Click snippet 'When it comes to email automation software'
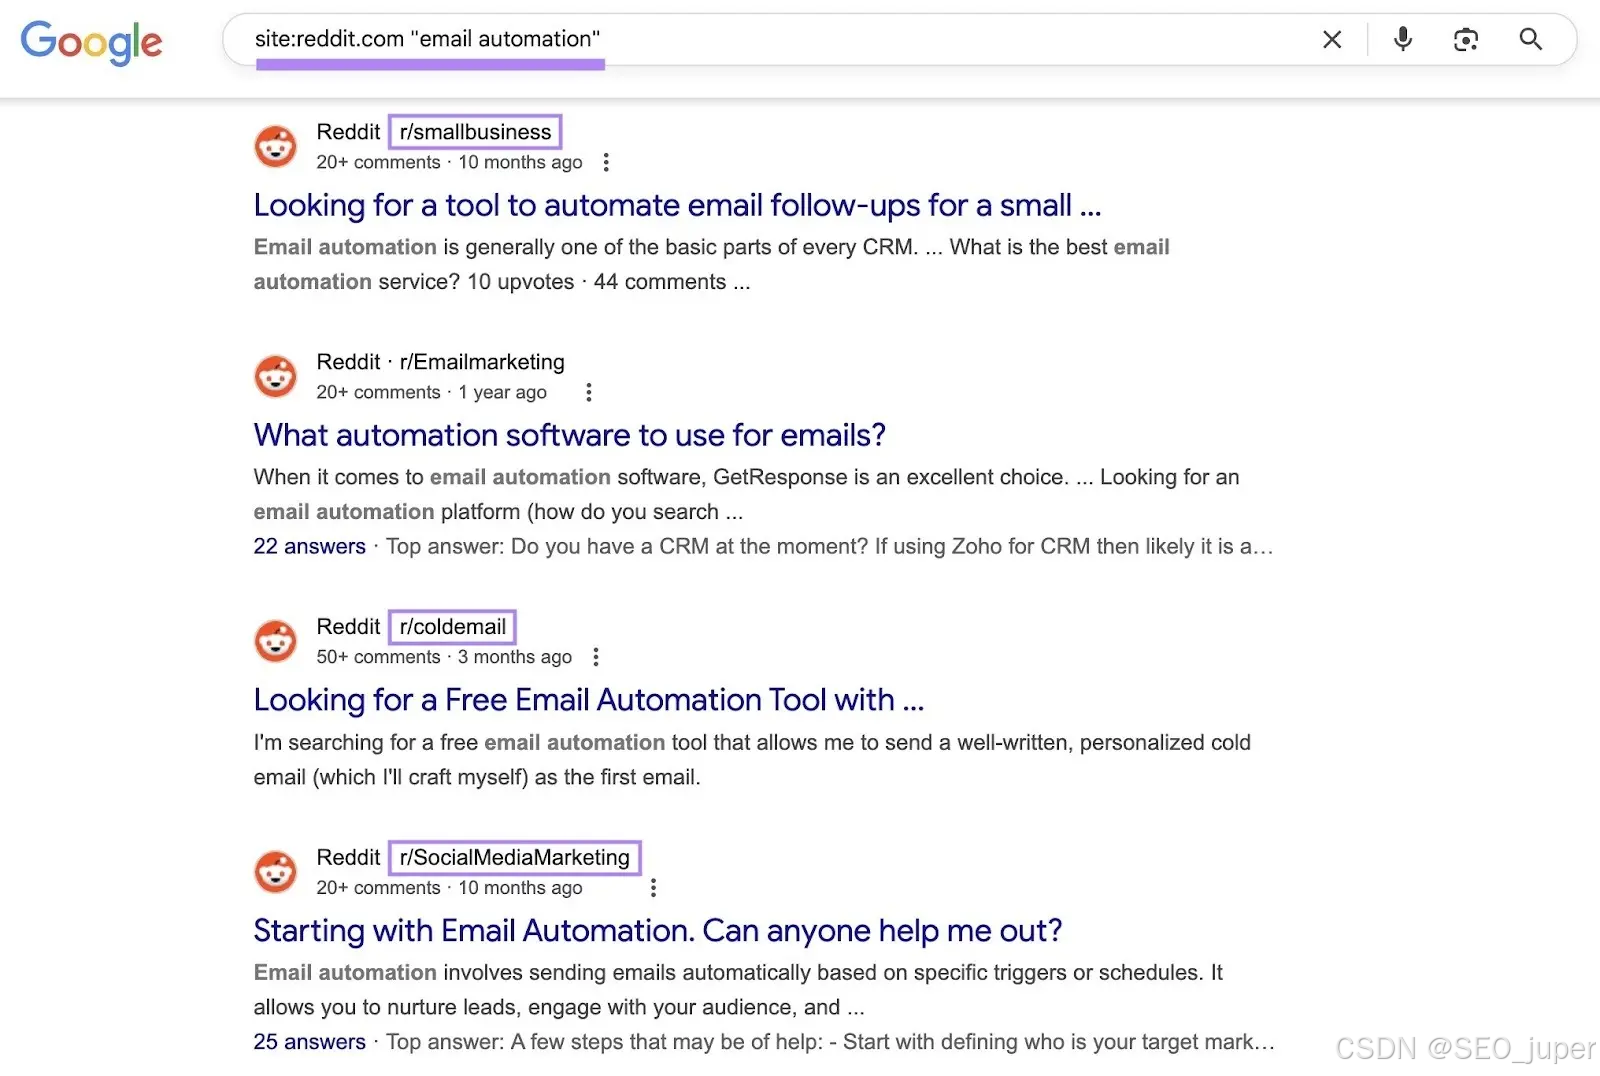 tap(746, 494)
